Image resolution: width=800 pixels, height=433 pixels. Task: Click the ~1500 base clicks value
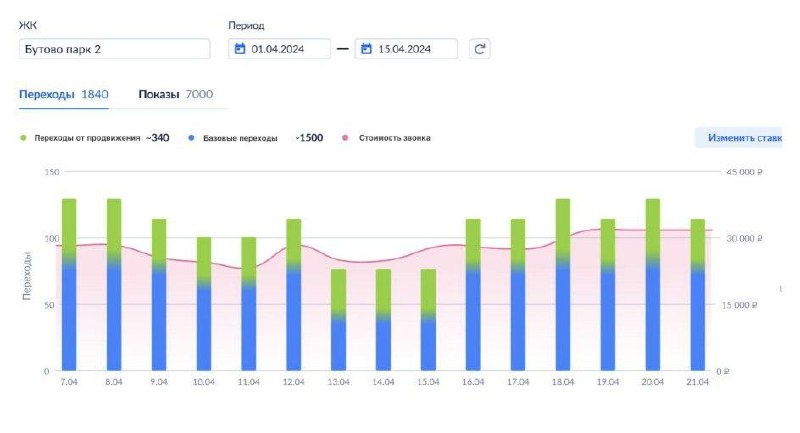click(x=309, y=138)
